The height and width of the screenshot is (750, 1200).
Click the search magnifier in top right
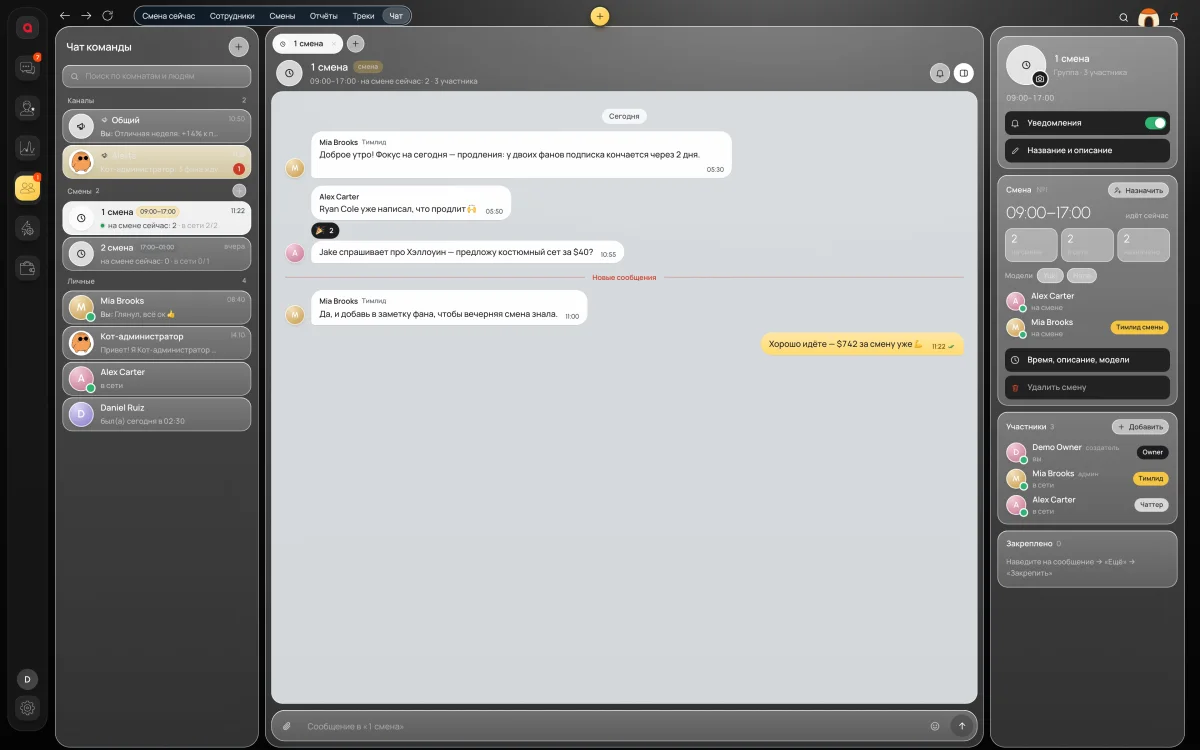click(x=1124, y=17)
